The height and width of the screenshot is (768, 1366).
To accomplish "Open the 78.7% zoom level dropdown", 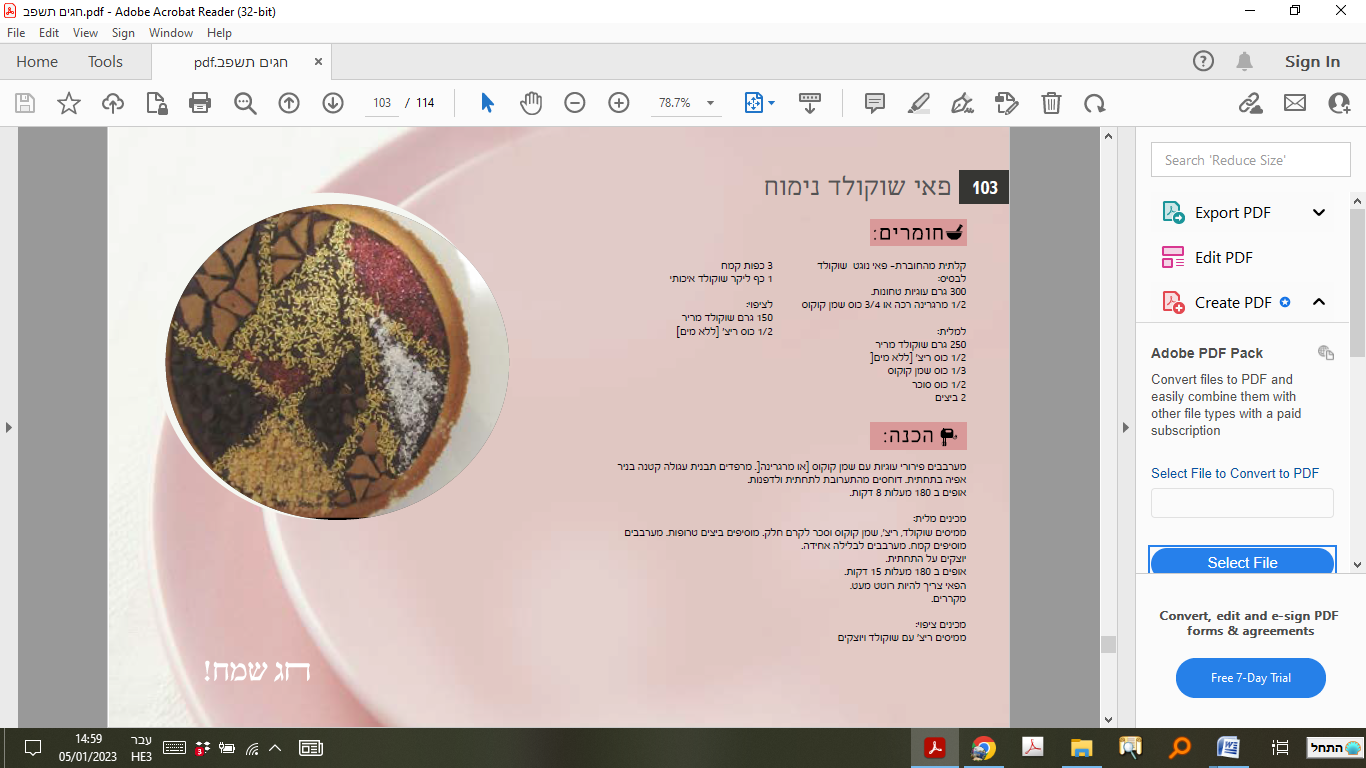I will coord(710,103).
